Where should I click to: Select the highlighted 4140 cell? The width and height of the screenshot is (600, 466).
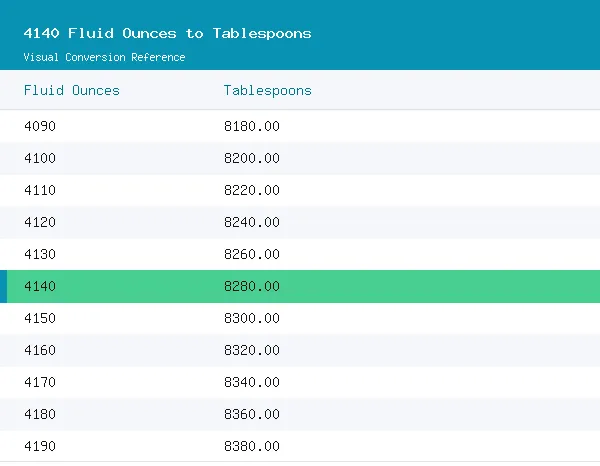pos(40,286)
